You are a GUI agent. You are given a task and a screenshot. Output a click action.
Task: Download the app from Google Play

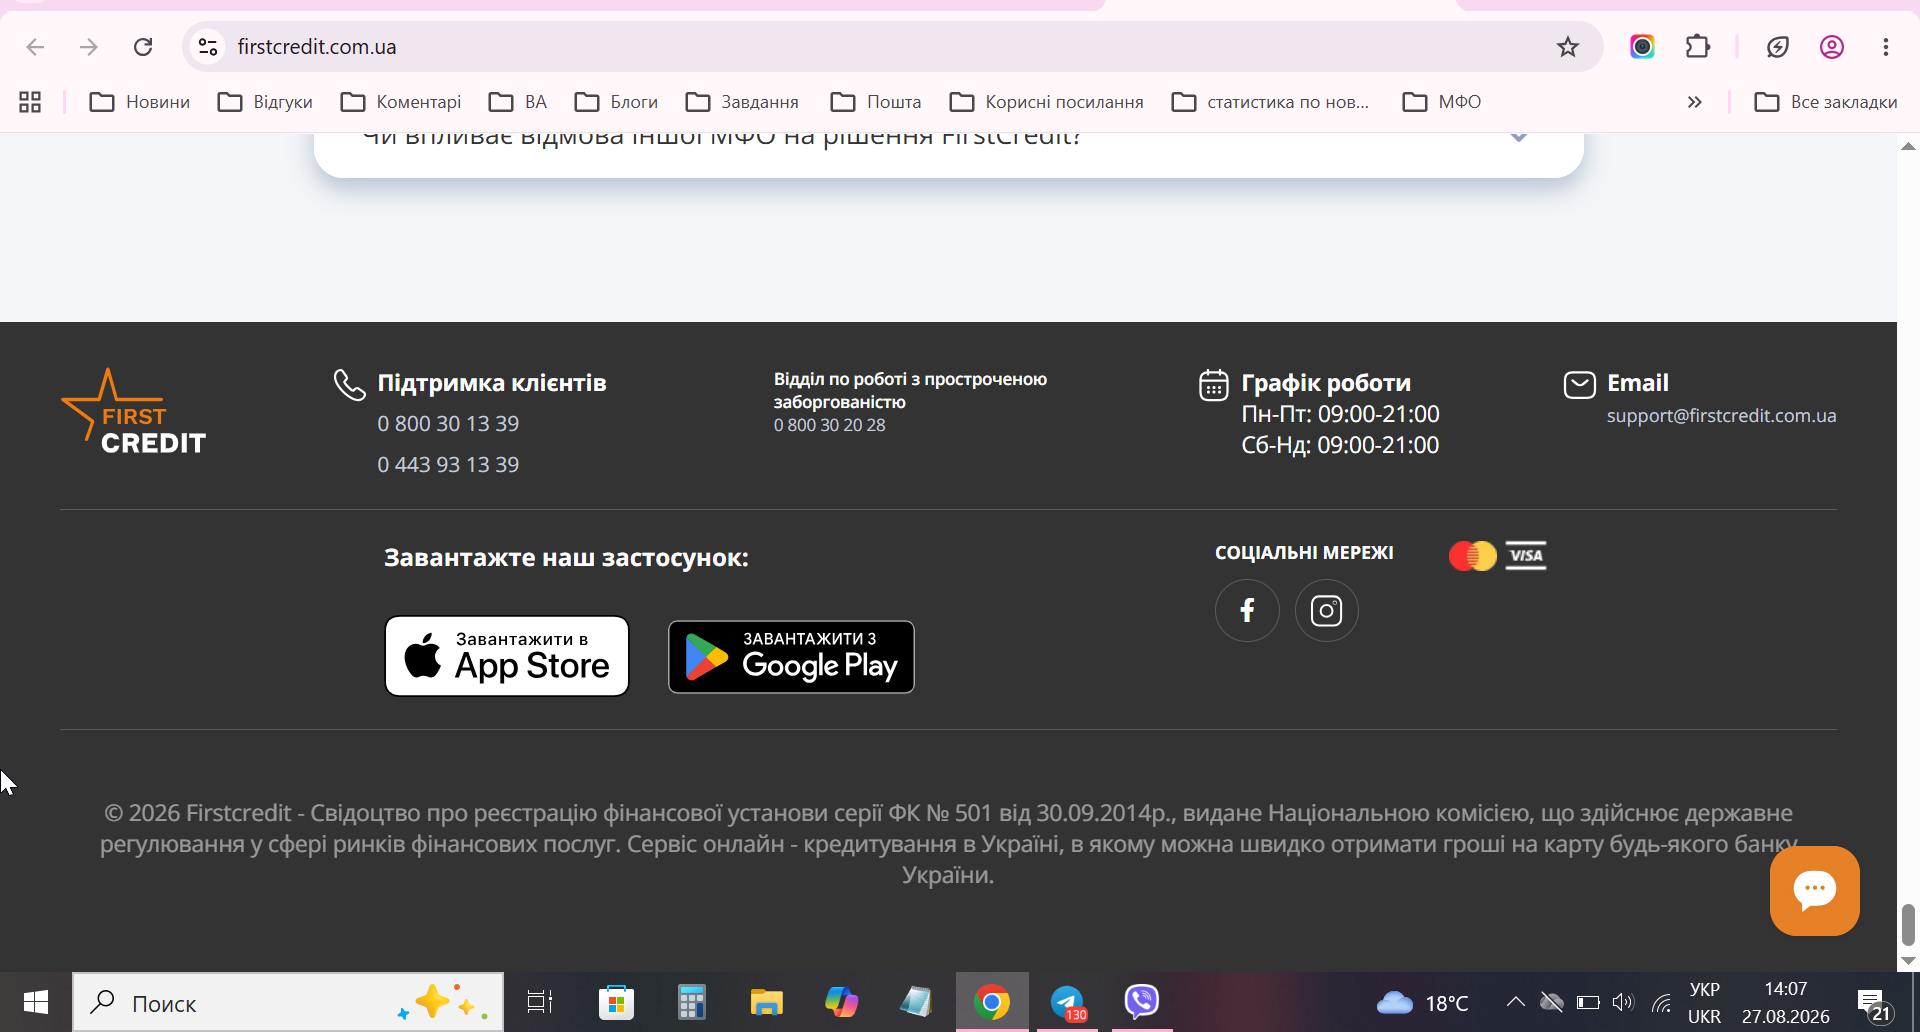(791, 657)
